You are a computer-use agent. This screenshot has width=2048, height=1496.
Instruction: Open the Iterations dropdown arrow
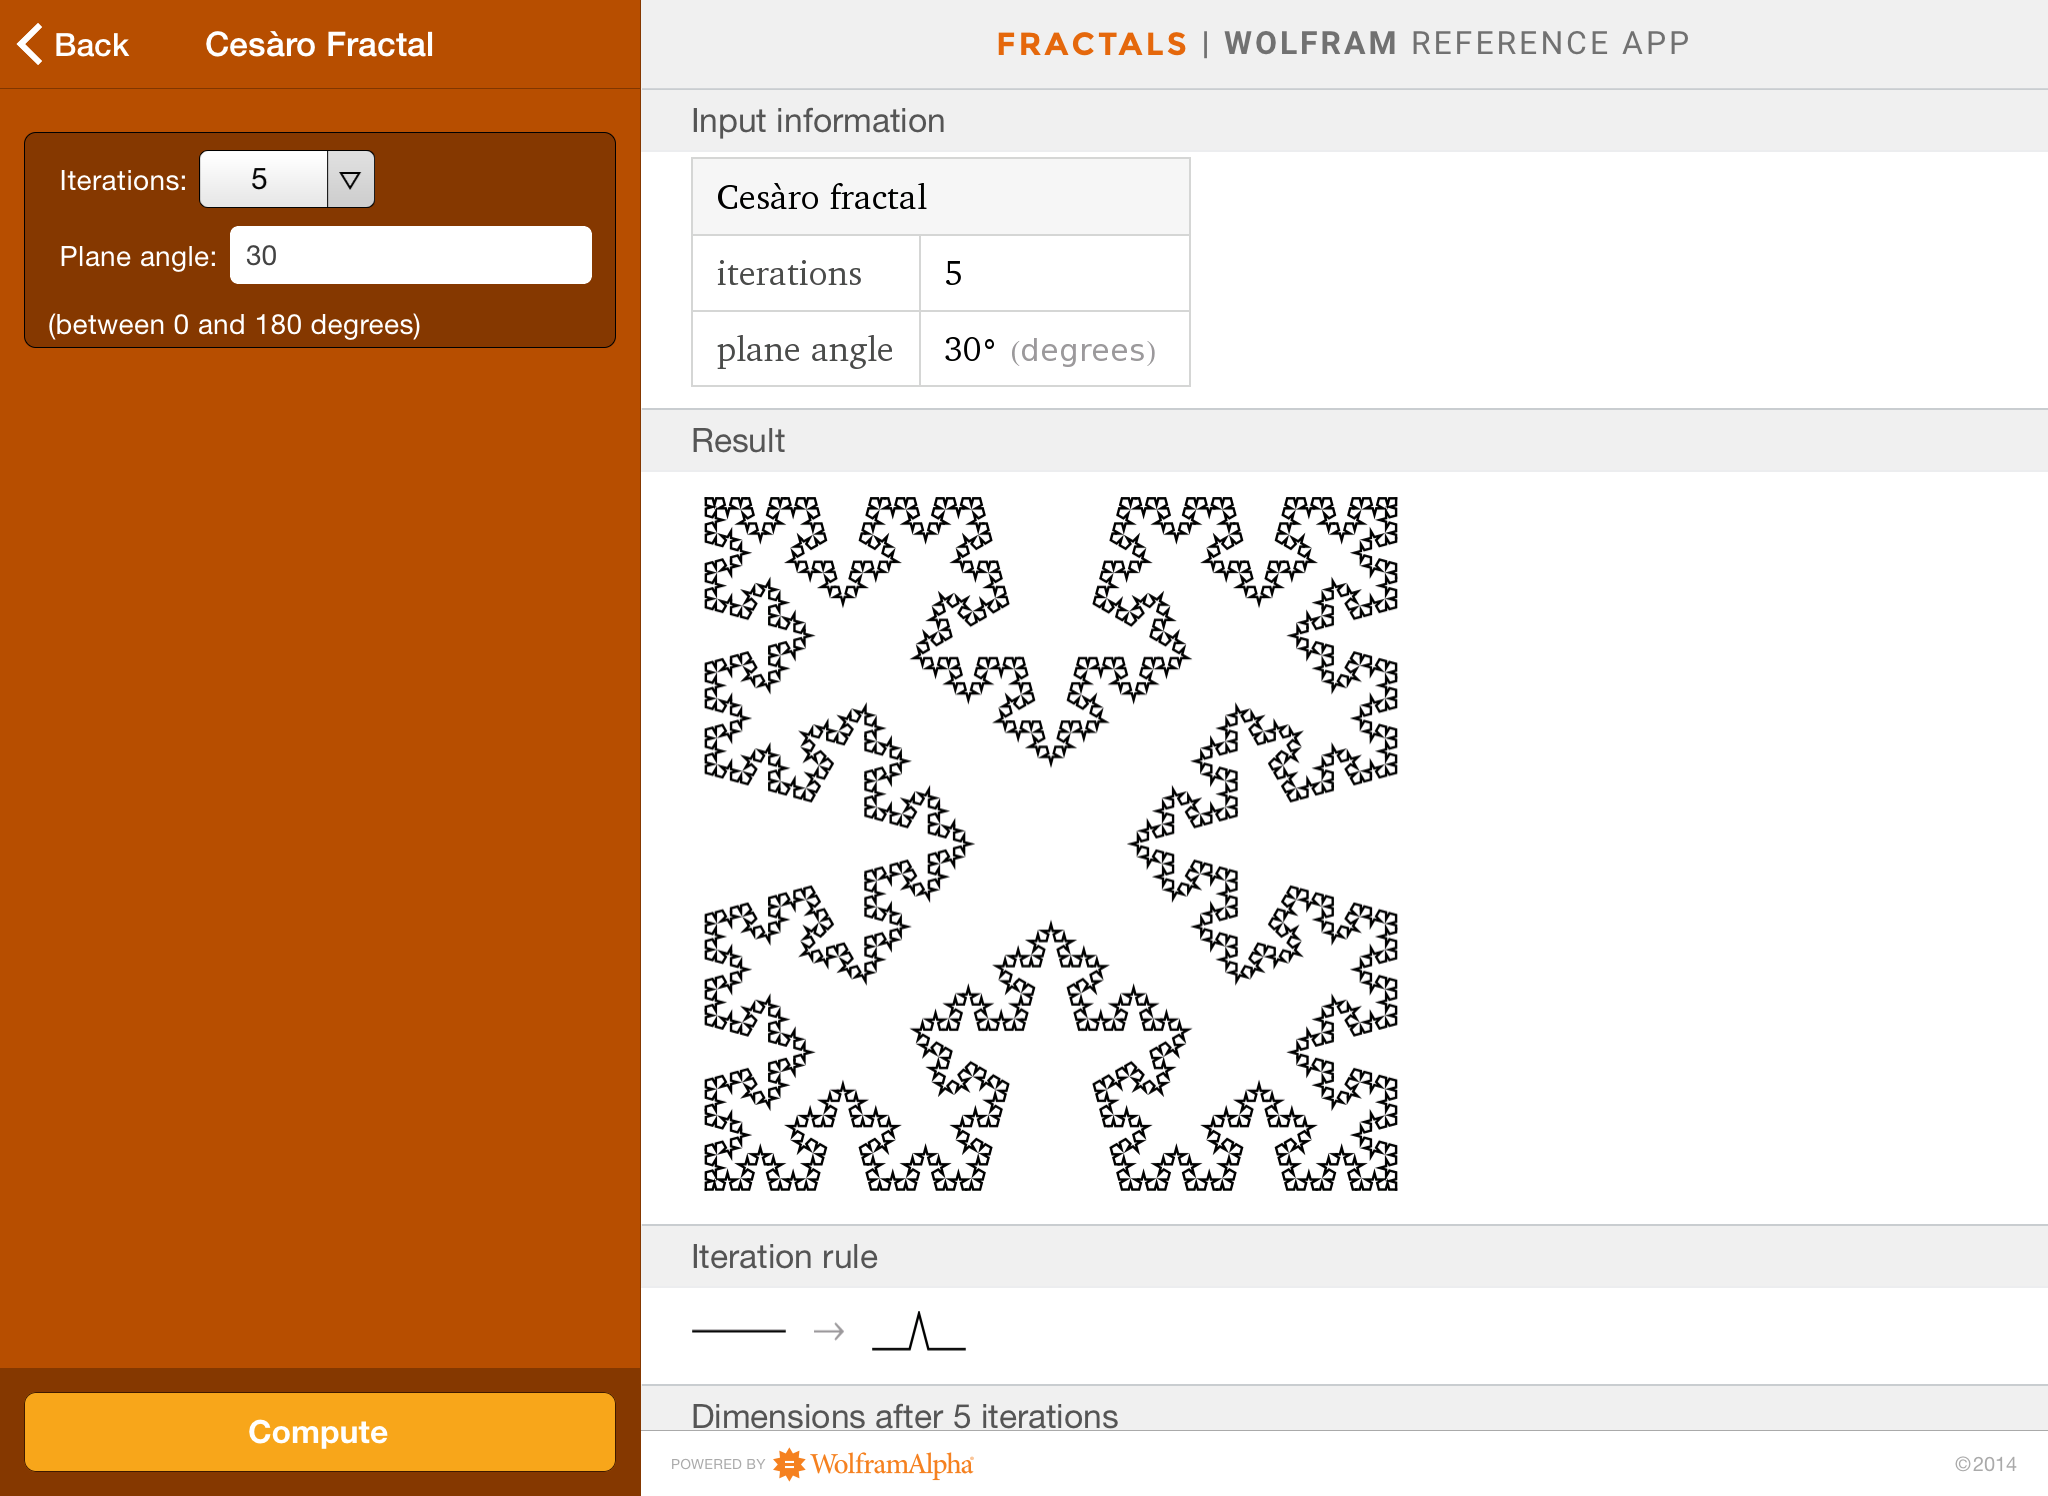(x=350, y=180)
